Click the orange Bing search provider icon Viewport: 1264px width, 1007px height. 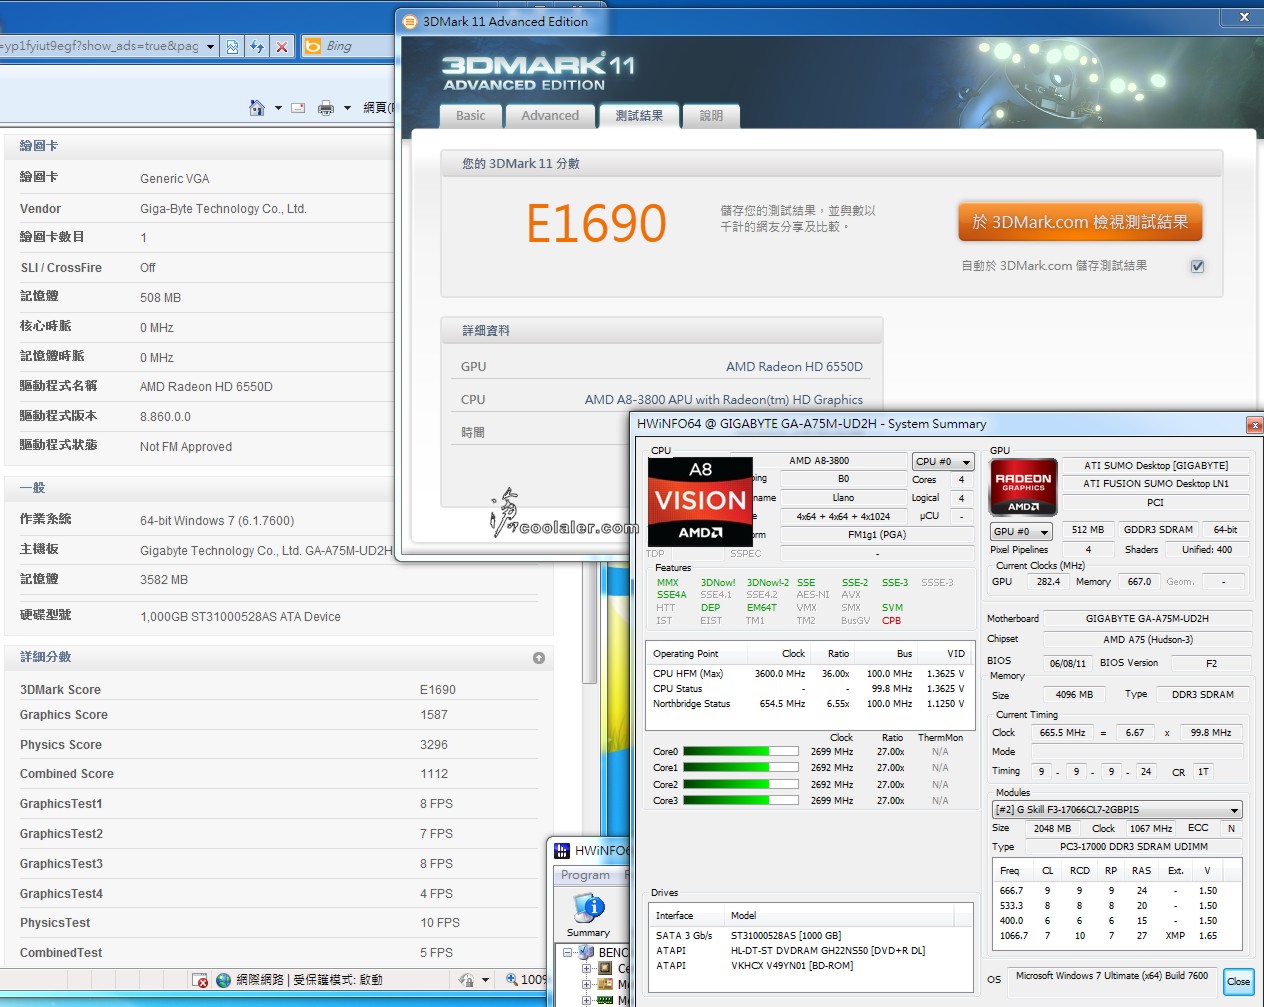pos(313,46)
